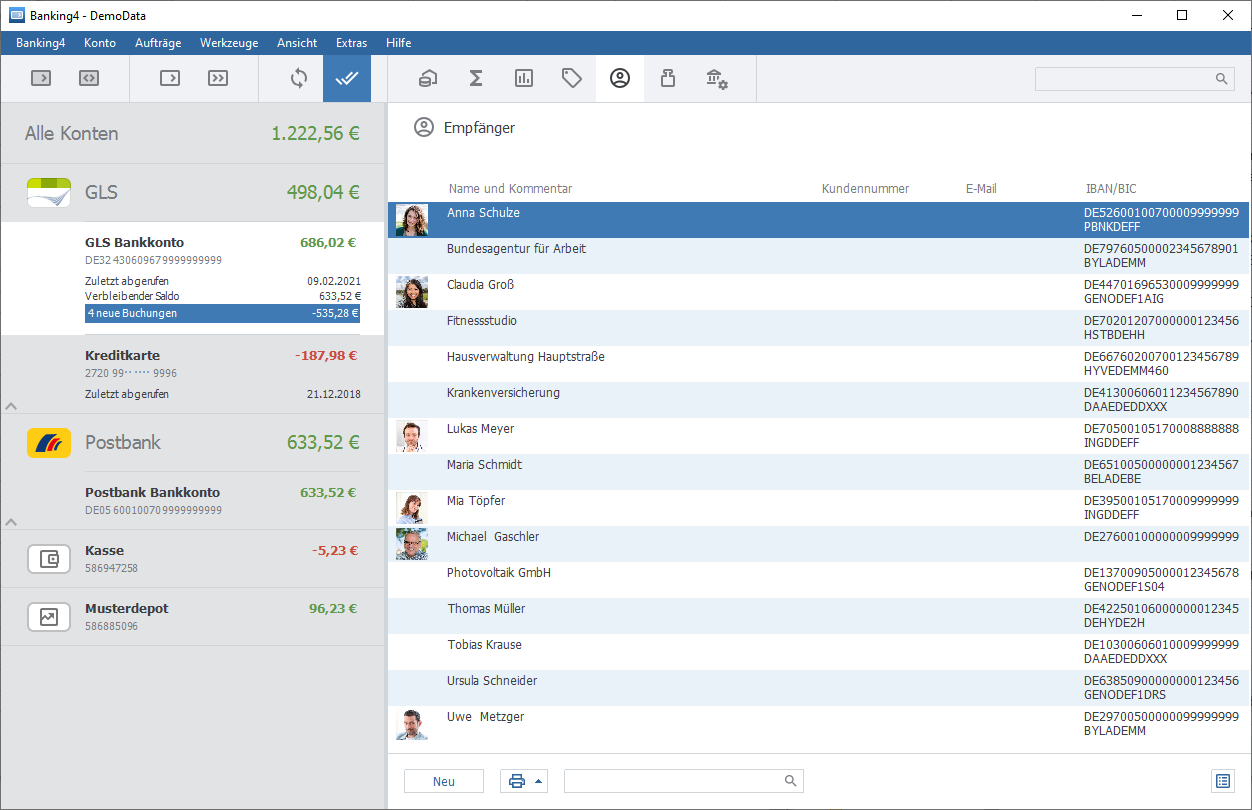Click Mia Töpfer's photo thumbnail
Image resolution: width=1252 pixels, height=810 pixels.
[x=412, y=508]
